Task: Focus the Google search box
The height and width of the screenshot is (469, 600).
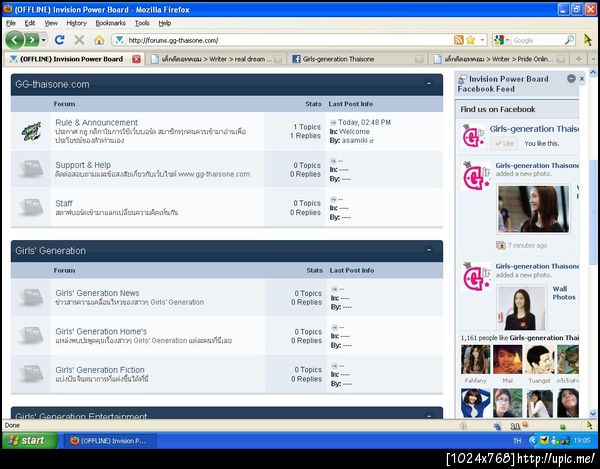Action: coord(537,40)
